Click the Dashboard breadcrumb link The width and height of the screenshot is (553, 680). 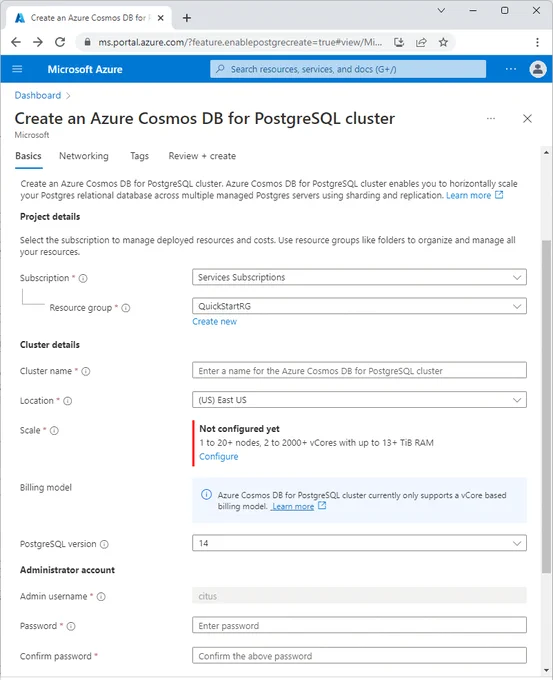pos(38,95)
